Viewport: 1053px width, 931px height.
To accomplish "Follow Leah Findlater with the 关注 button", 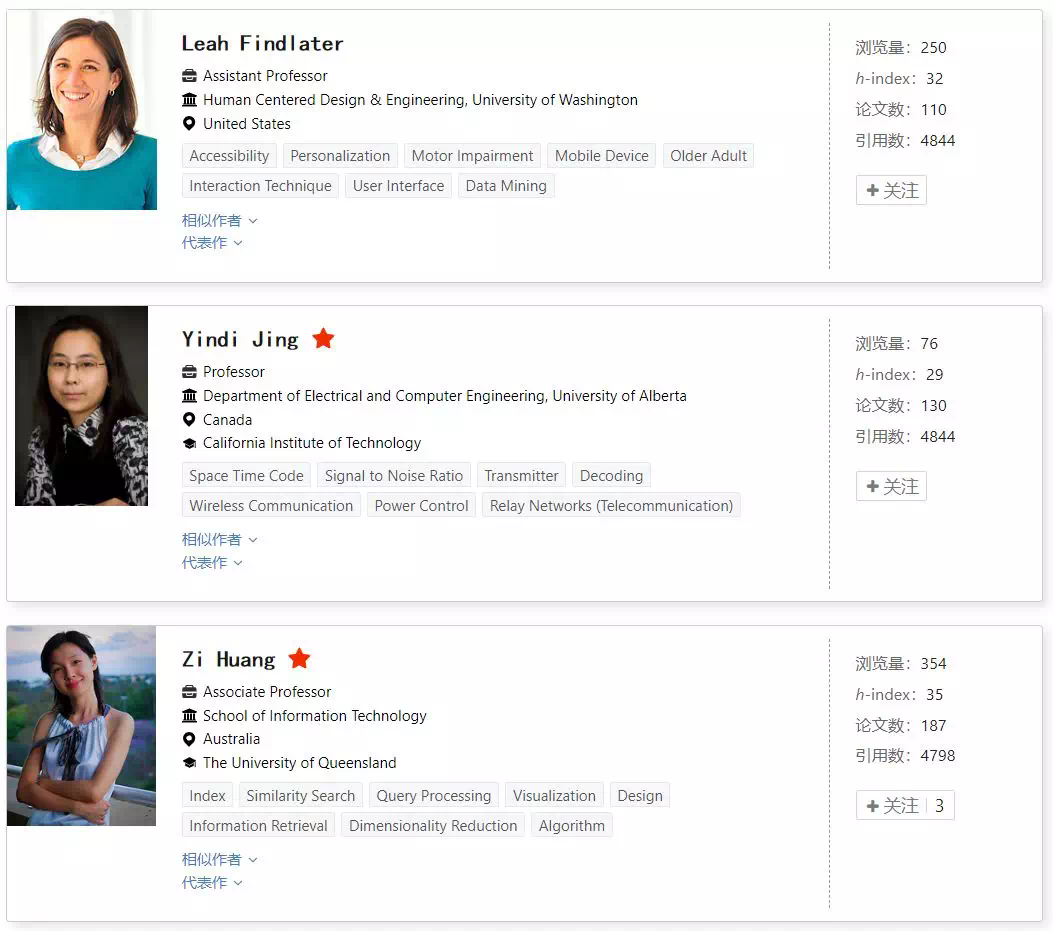I will tap(891, 190).
